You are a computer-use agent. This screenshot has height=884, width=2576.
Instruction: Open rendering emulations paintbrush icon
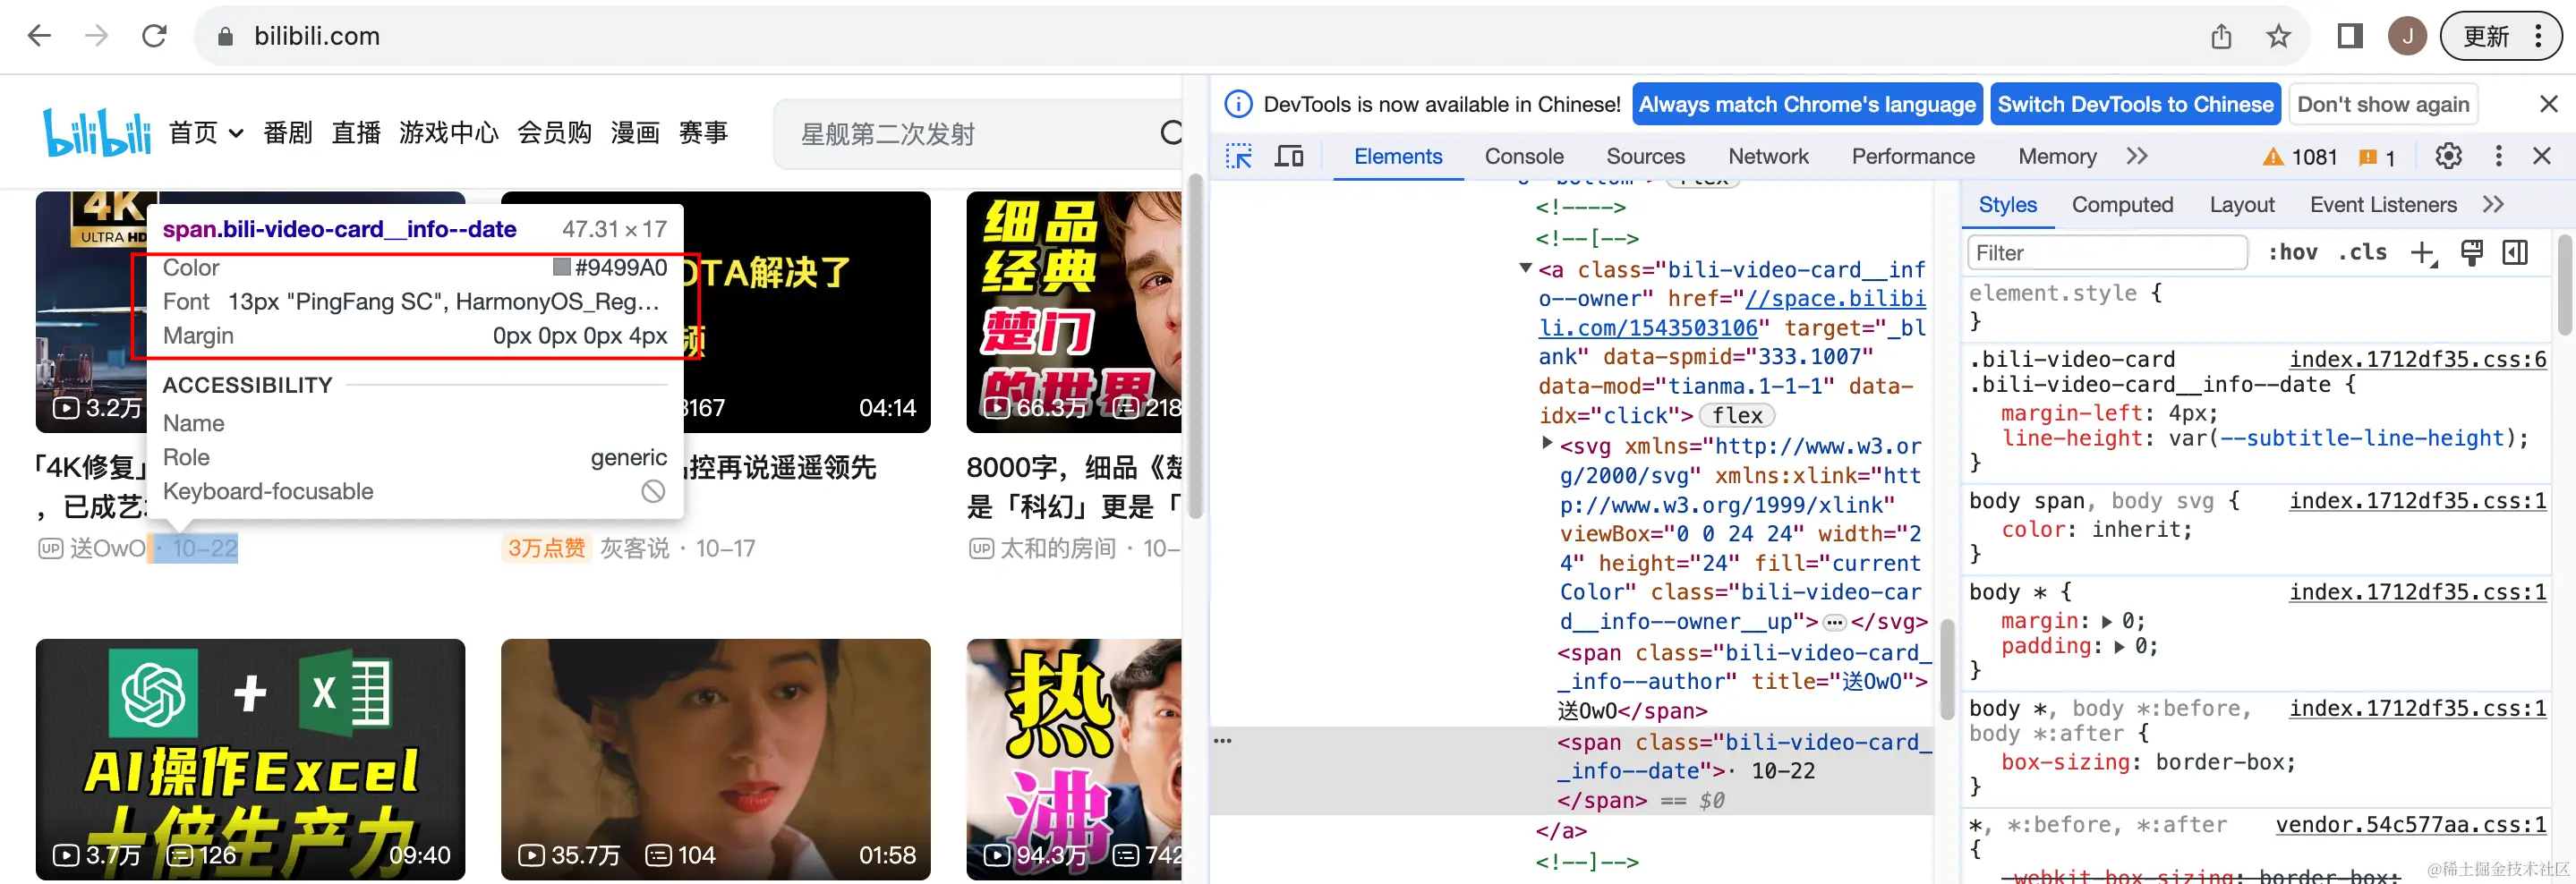tap(2471, 253)
